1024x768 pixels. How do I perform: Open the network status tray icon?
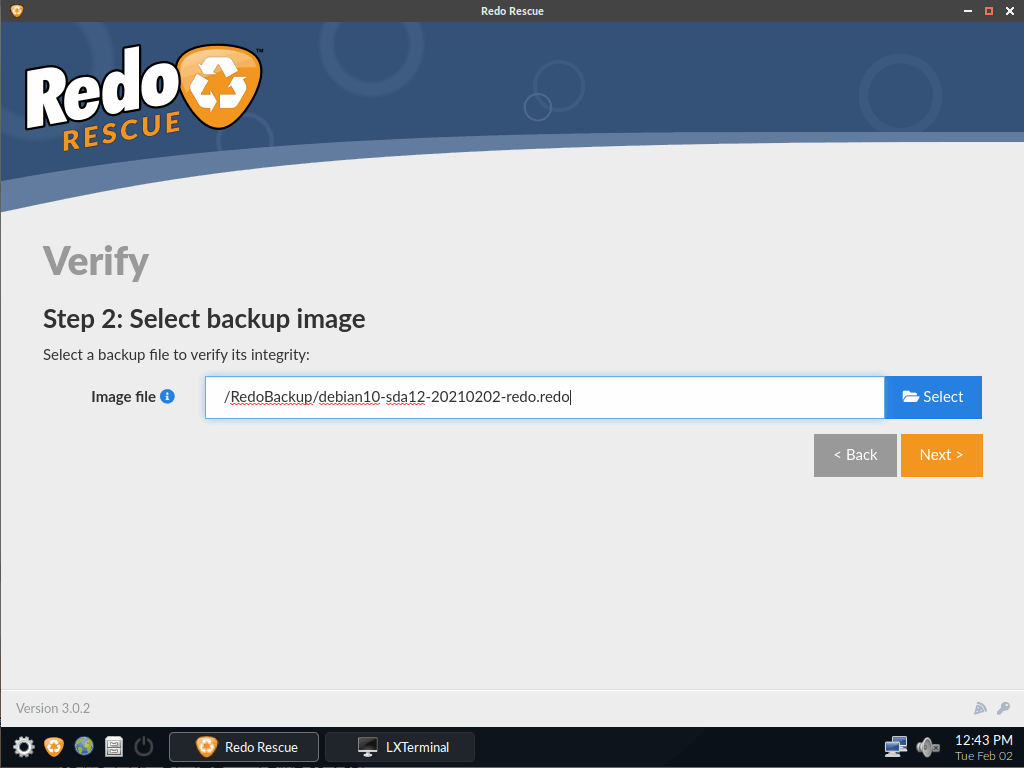pyautogui.click(x=895, y=746)
